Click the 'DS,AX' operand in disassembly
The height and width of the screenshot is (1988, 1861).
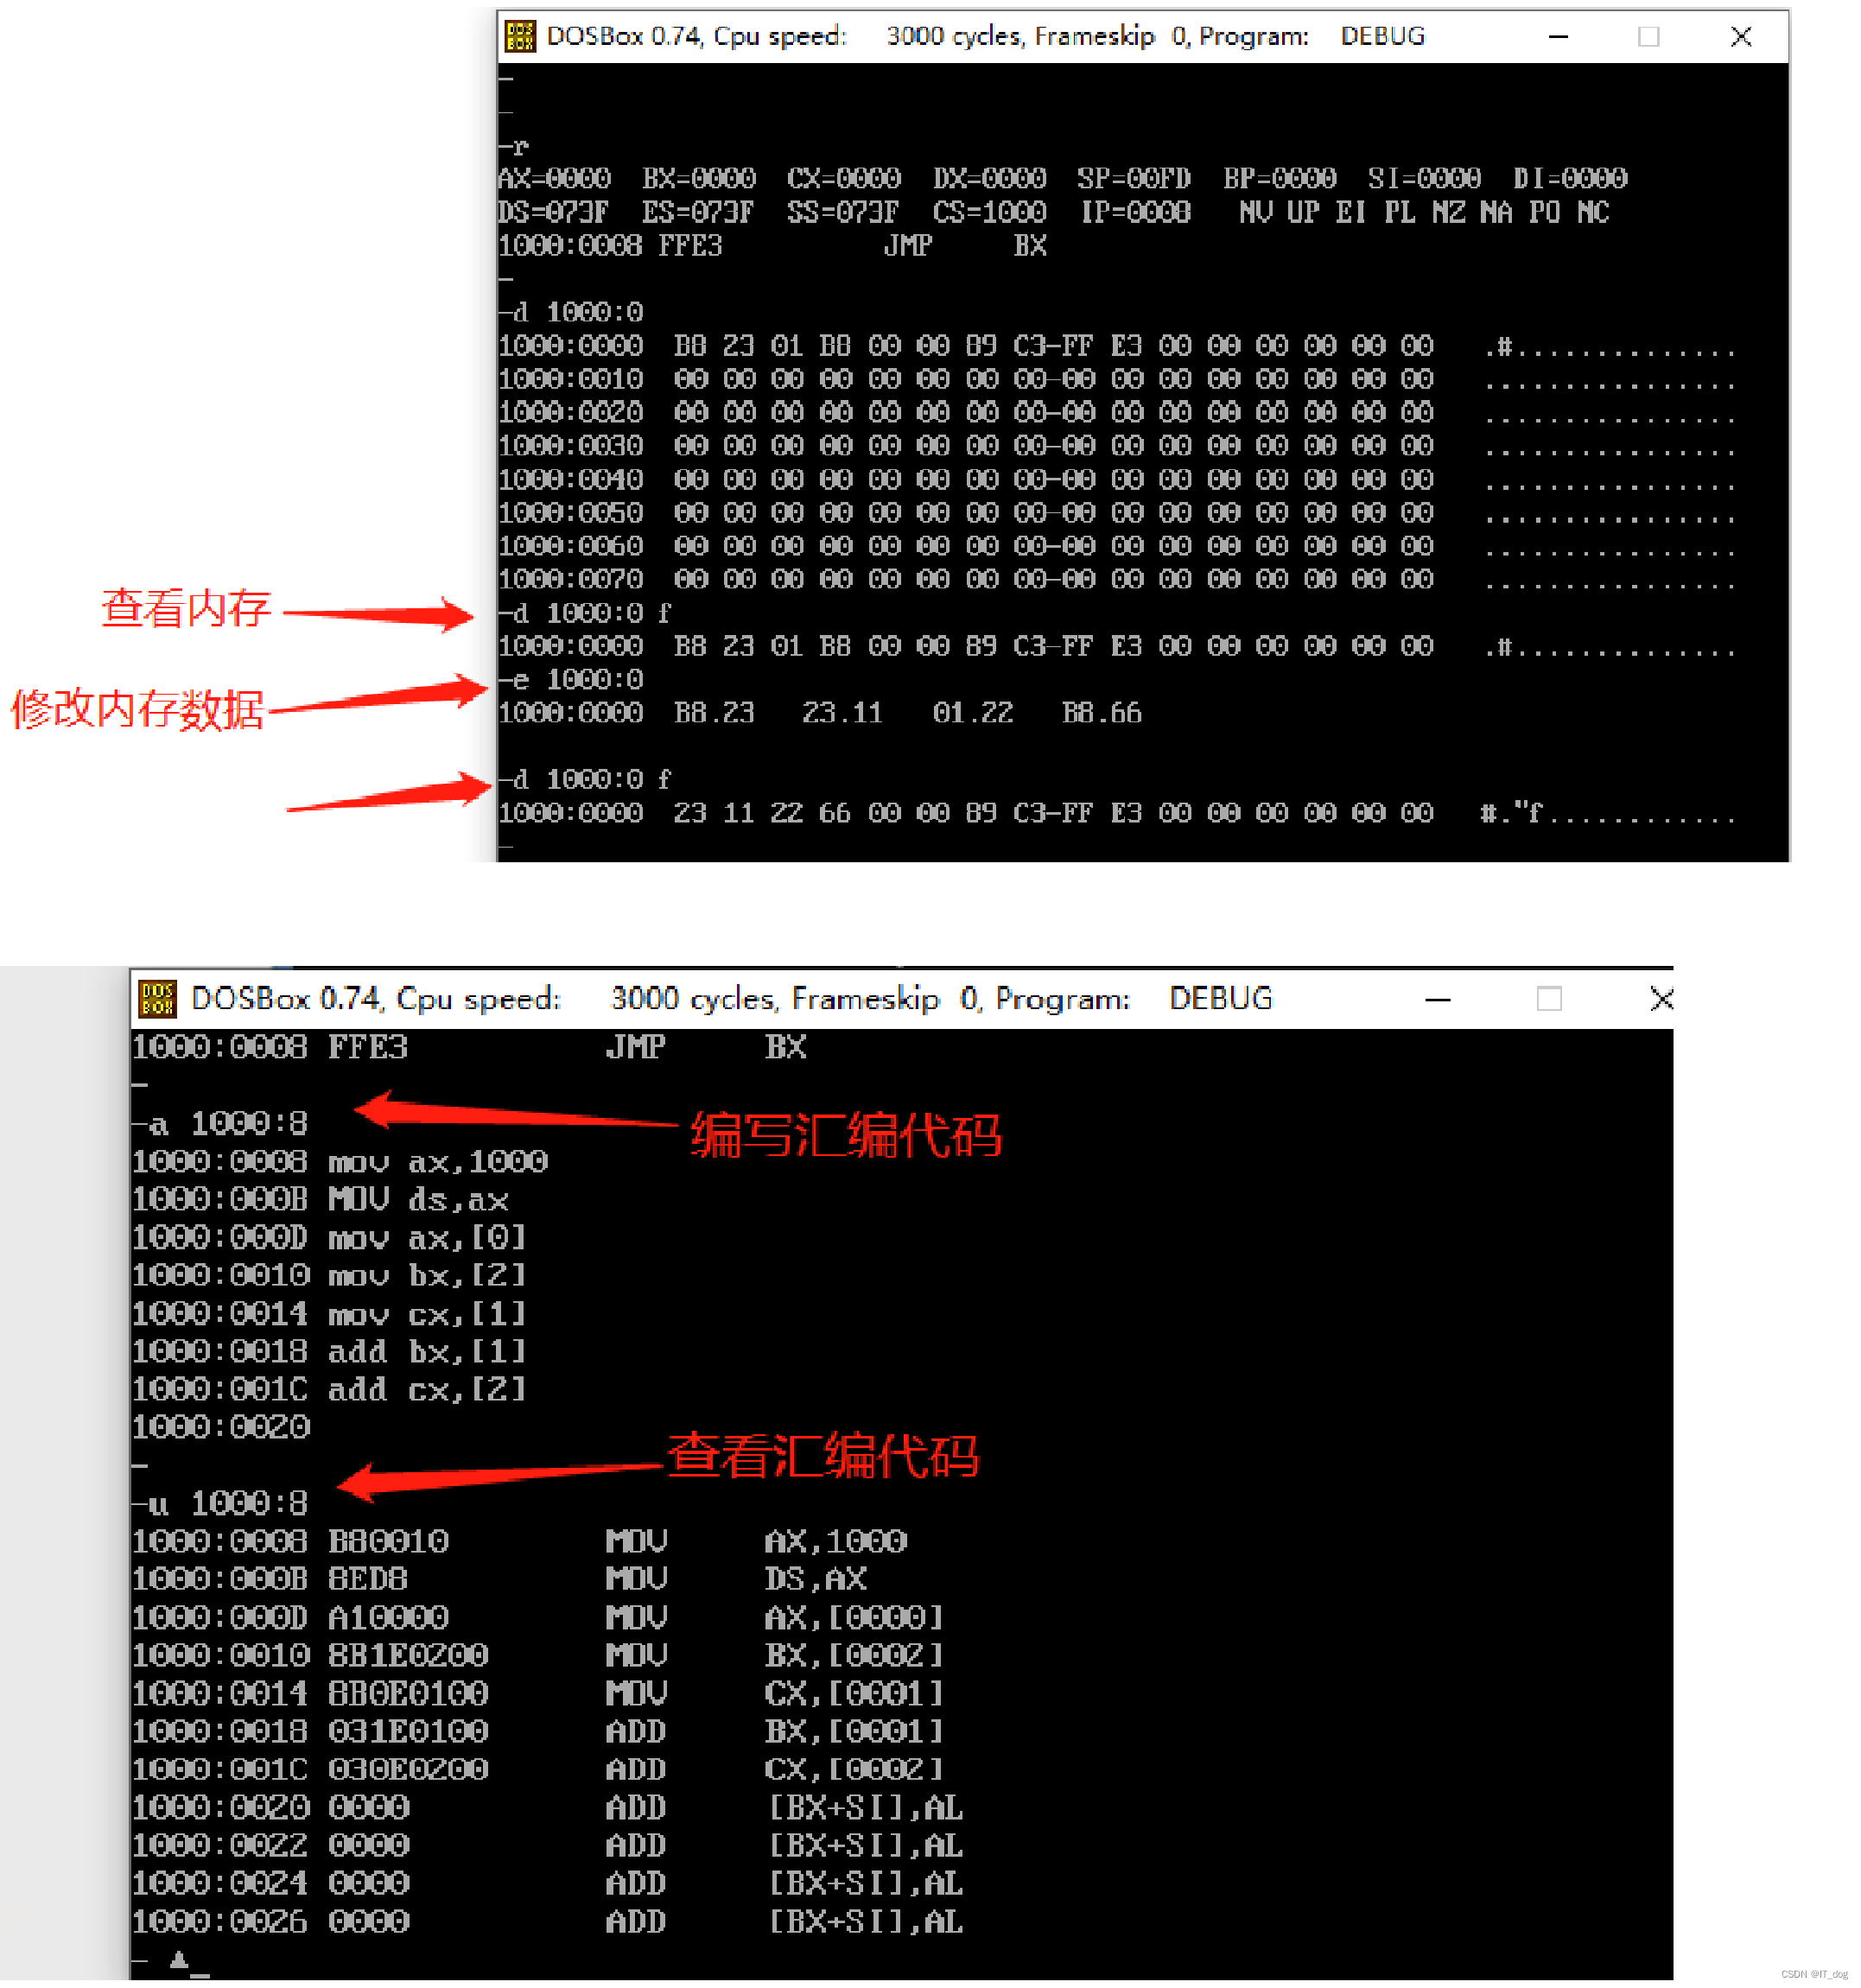click(x=816, y=1580)
